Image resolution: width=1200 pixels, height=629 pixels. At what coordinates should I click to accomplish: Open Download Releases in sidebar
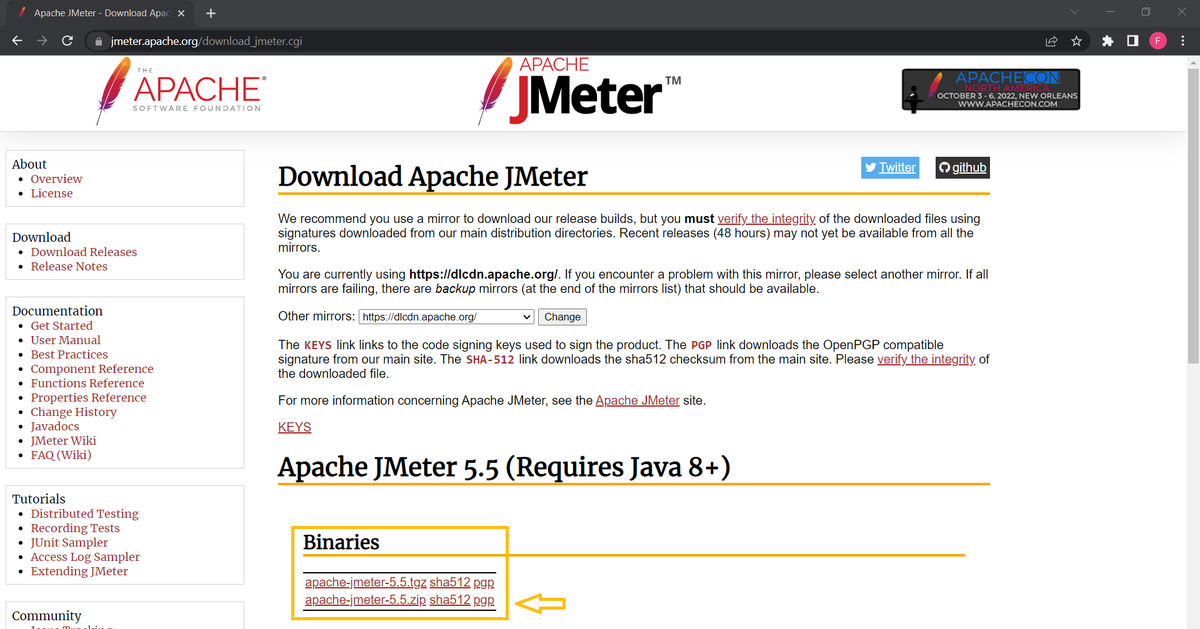tap(84, 252)
